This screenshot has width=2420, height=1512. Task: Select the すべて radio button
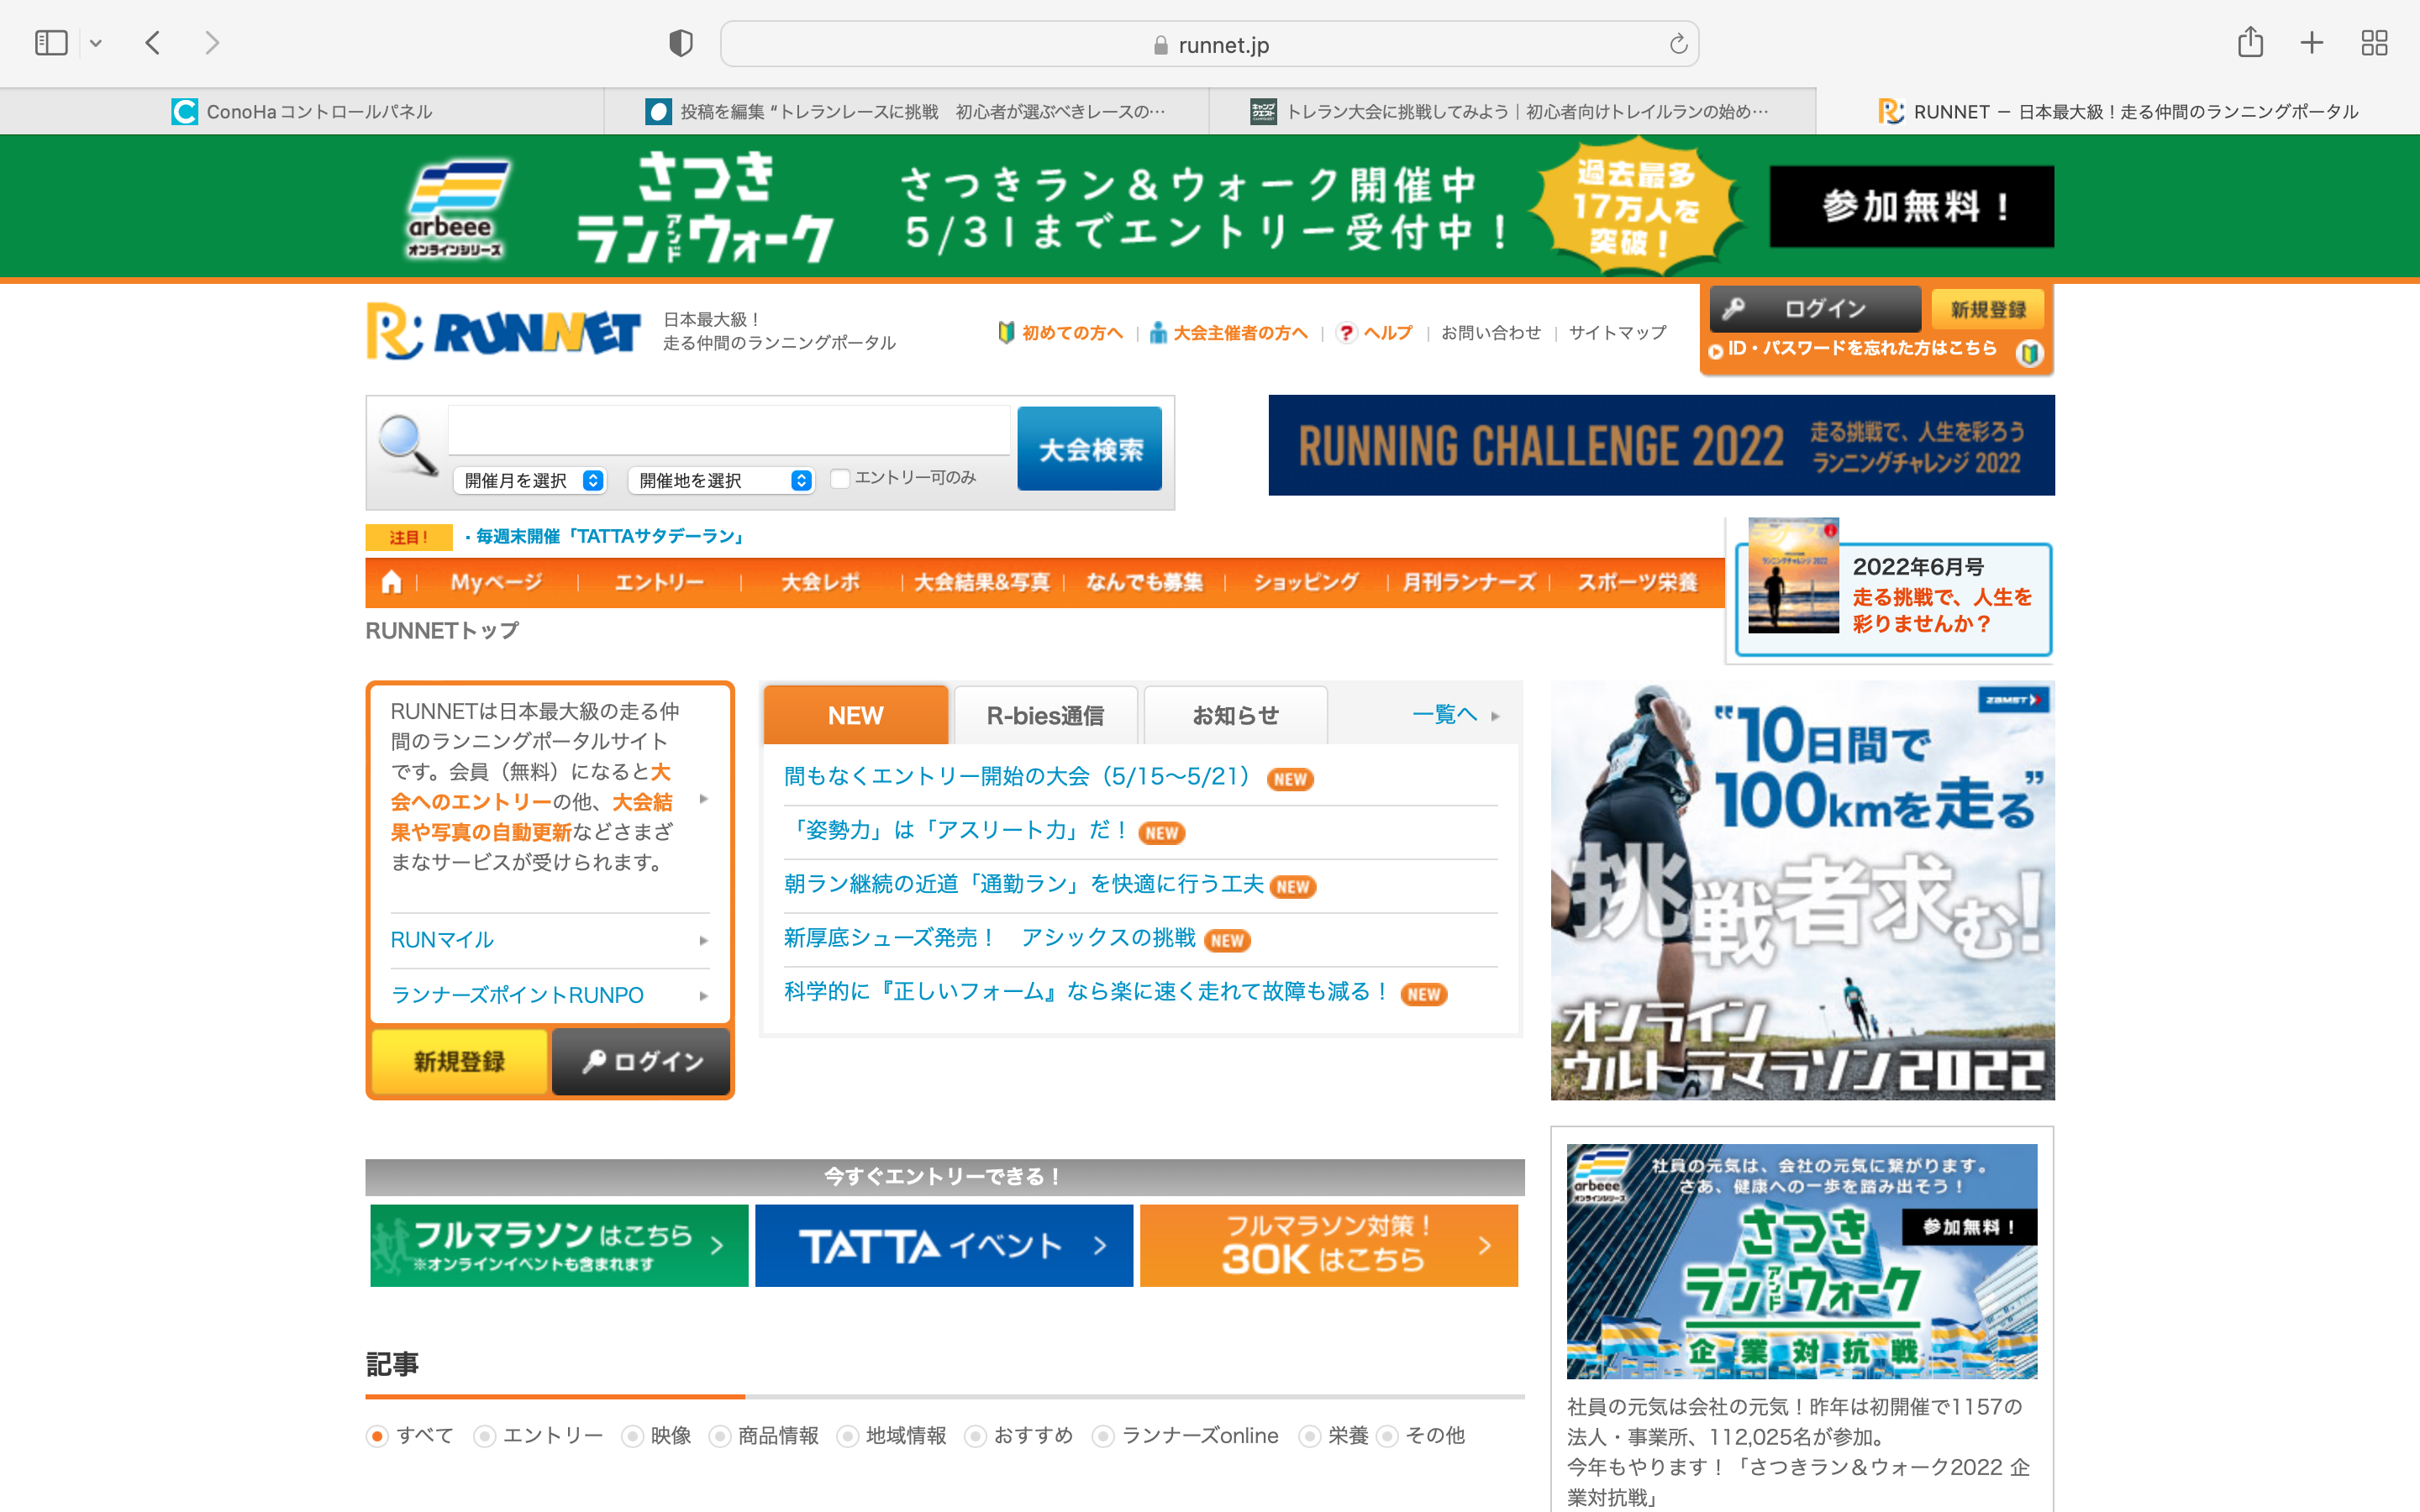pos(377,1436)
